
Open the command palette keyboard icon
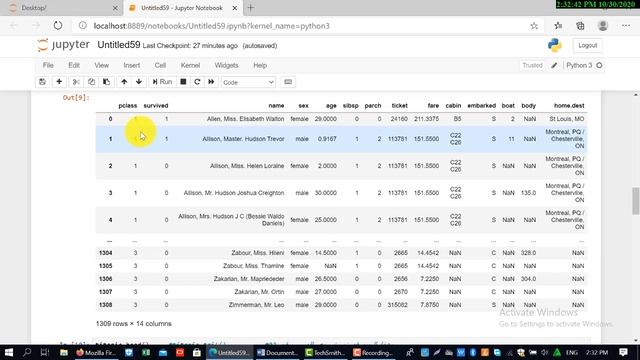coord(288,82)
